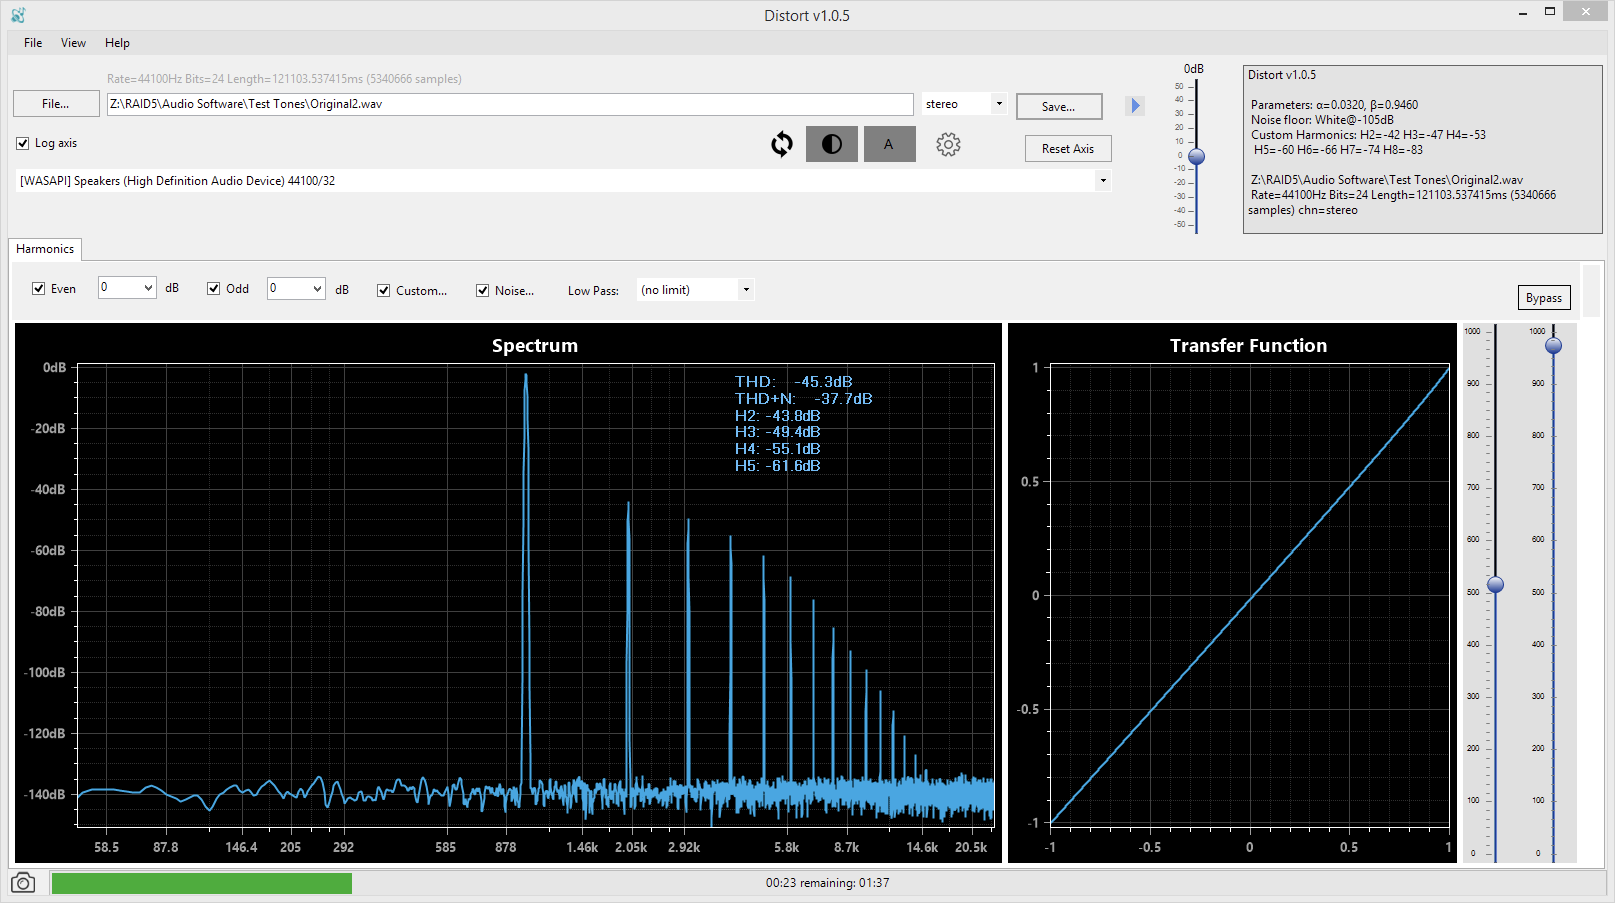Minimize the Distort window
Viewport: 1615px width, 903px height.
pos(1523,12)
